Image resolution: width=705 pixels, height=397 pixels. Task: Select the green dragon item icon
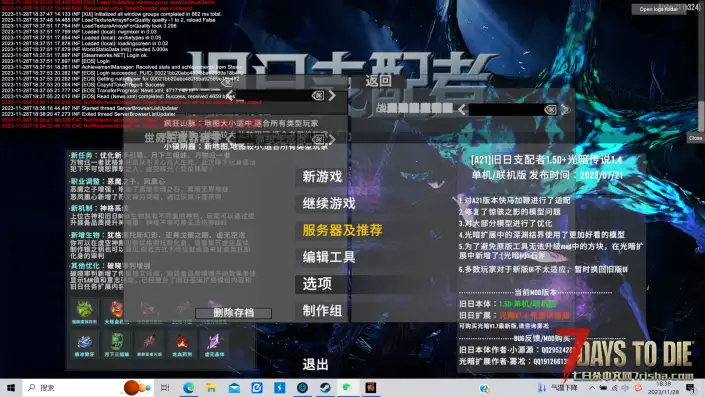click(x=85, y=309)
